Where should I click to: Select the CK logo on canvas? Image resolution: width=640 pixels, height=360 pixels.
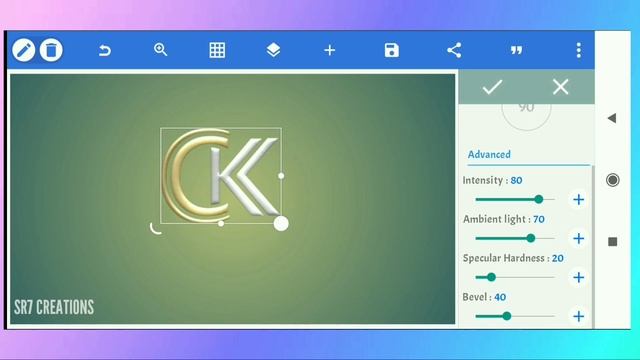pyautogui.click(x=221, y=176)
